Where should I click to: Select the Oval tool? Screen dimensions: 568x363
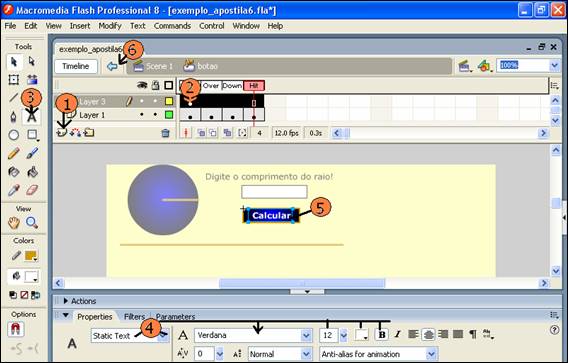tap(14, 135)
